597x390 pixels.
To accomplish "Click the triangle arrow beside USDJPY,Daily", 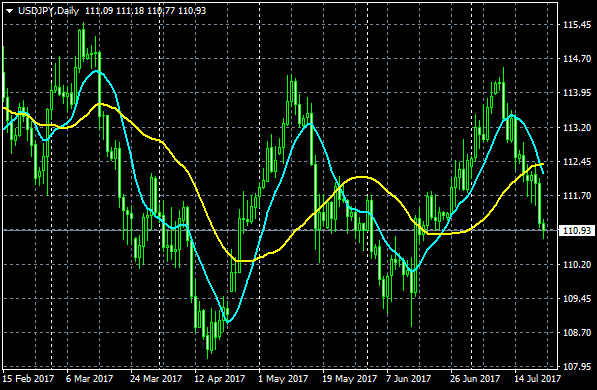I will click(x=10, y=11).
